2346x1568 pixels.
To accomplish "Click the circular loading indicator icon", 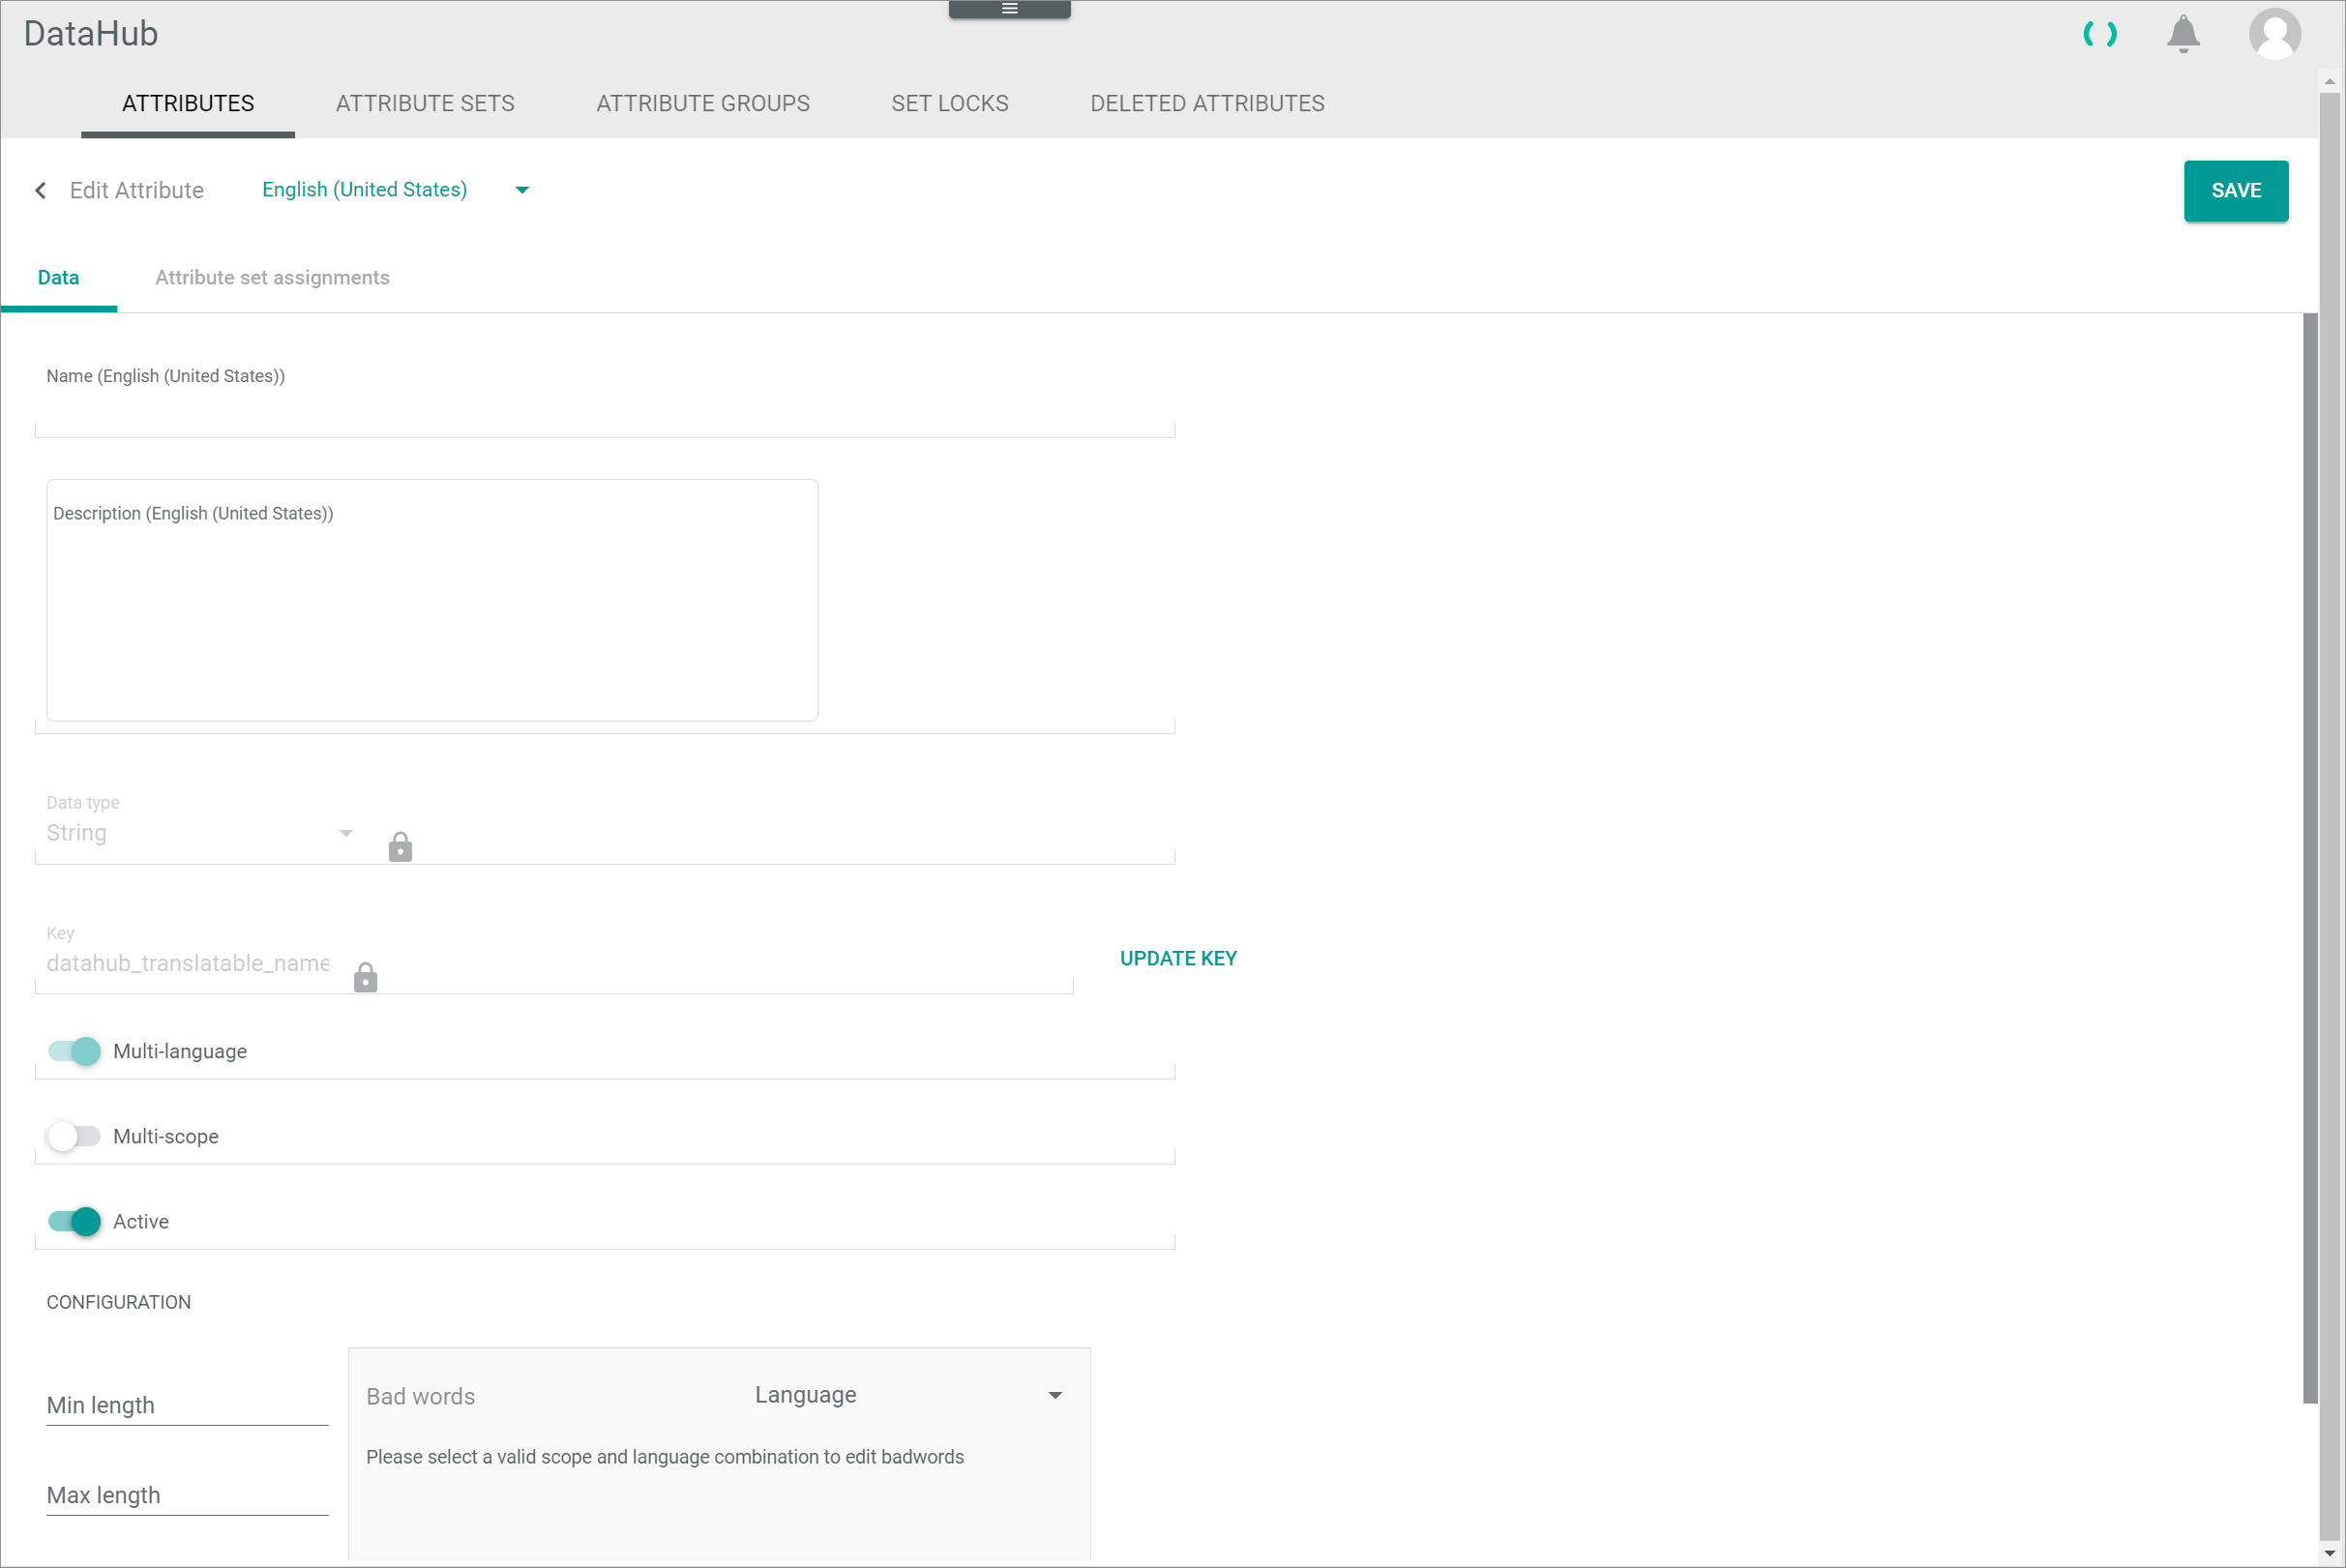I will tap(2101, 32).
